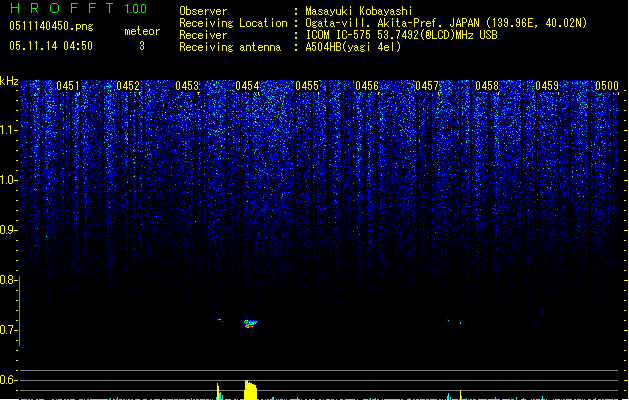Click the Observer name Masayuki Kobayashi

[359, 11]
